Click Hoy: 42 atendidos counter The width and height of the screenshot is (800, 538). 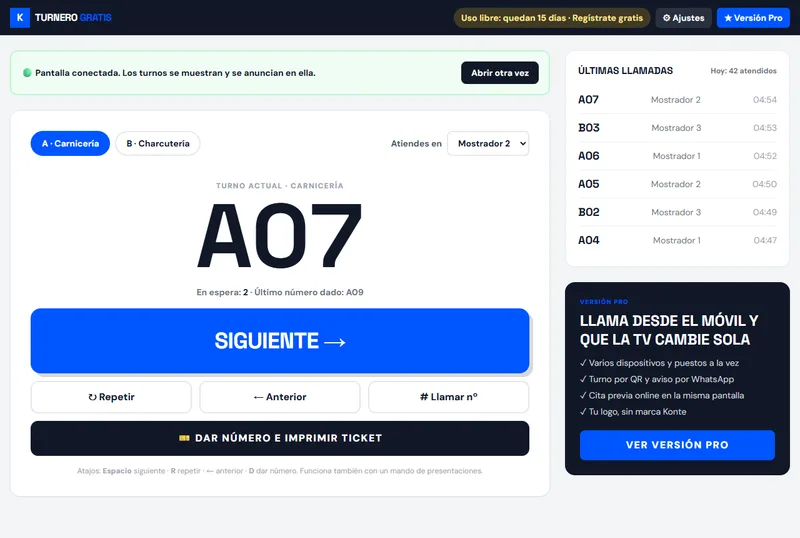(x=743, y=71)
